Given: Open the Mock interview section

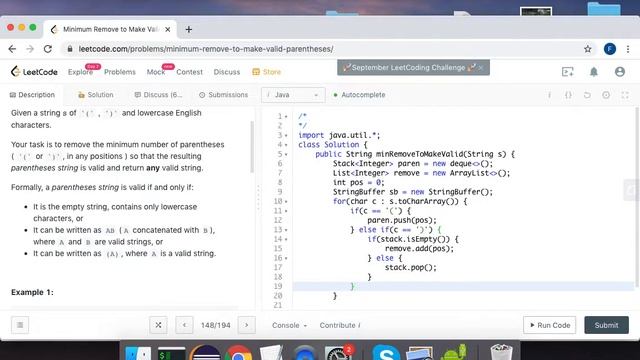Looking at the screenshot, I should (156, 72).
